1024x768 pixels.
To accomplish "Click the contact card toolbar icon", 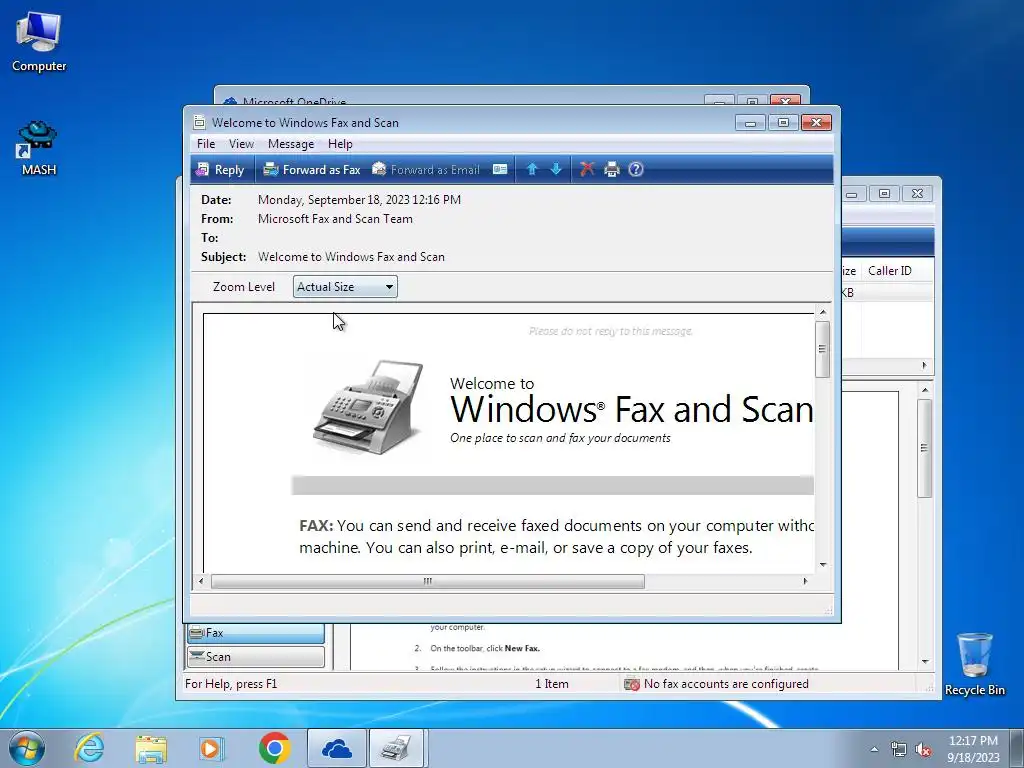I will pyautogui.click(x=500, y=170).
